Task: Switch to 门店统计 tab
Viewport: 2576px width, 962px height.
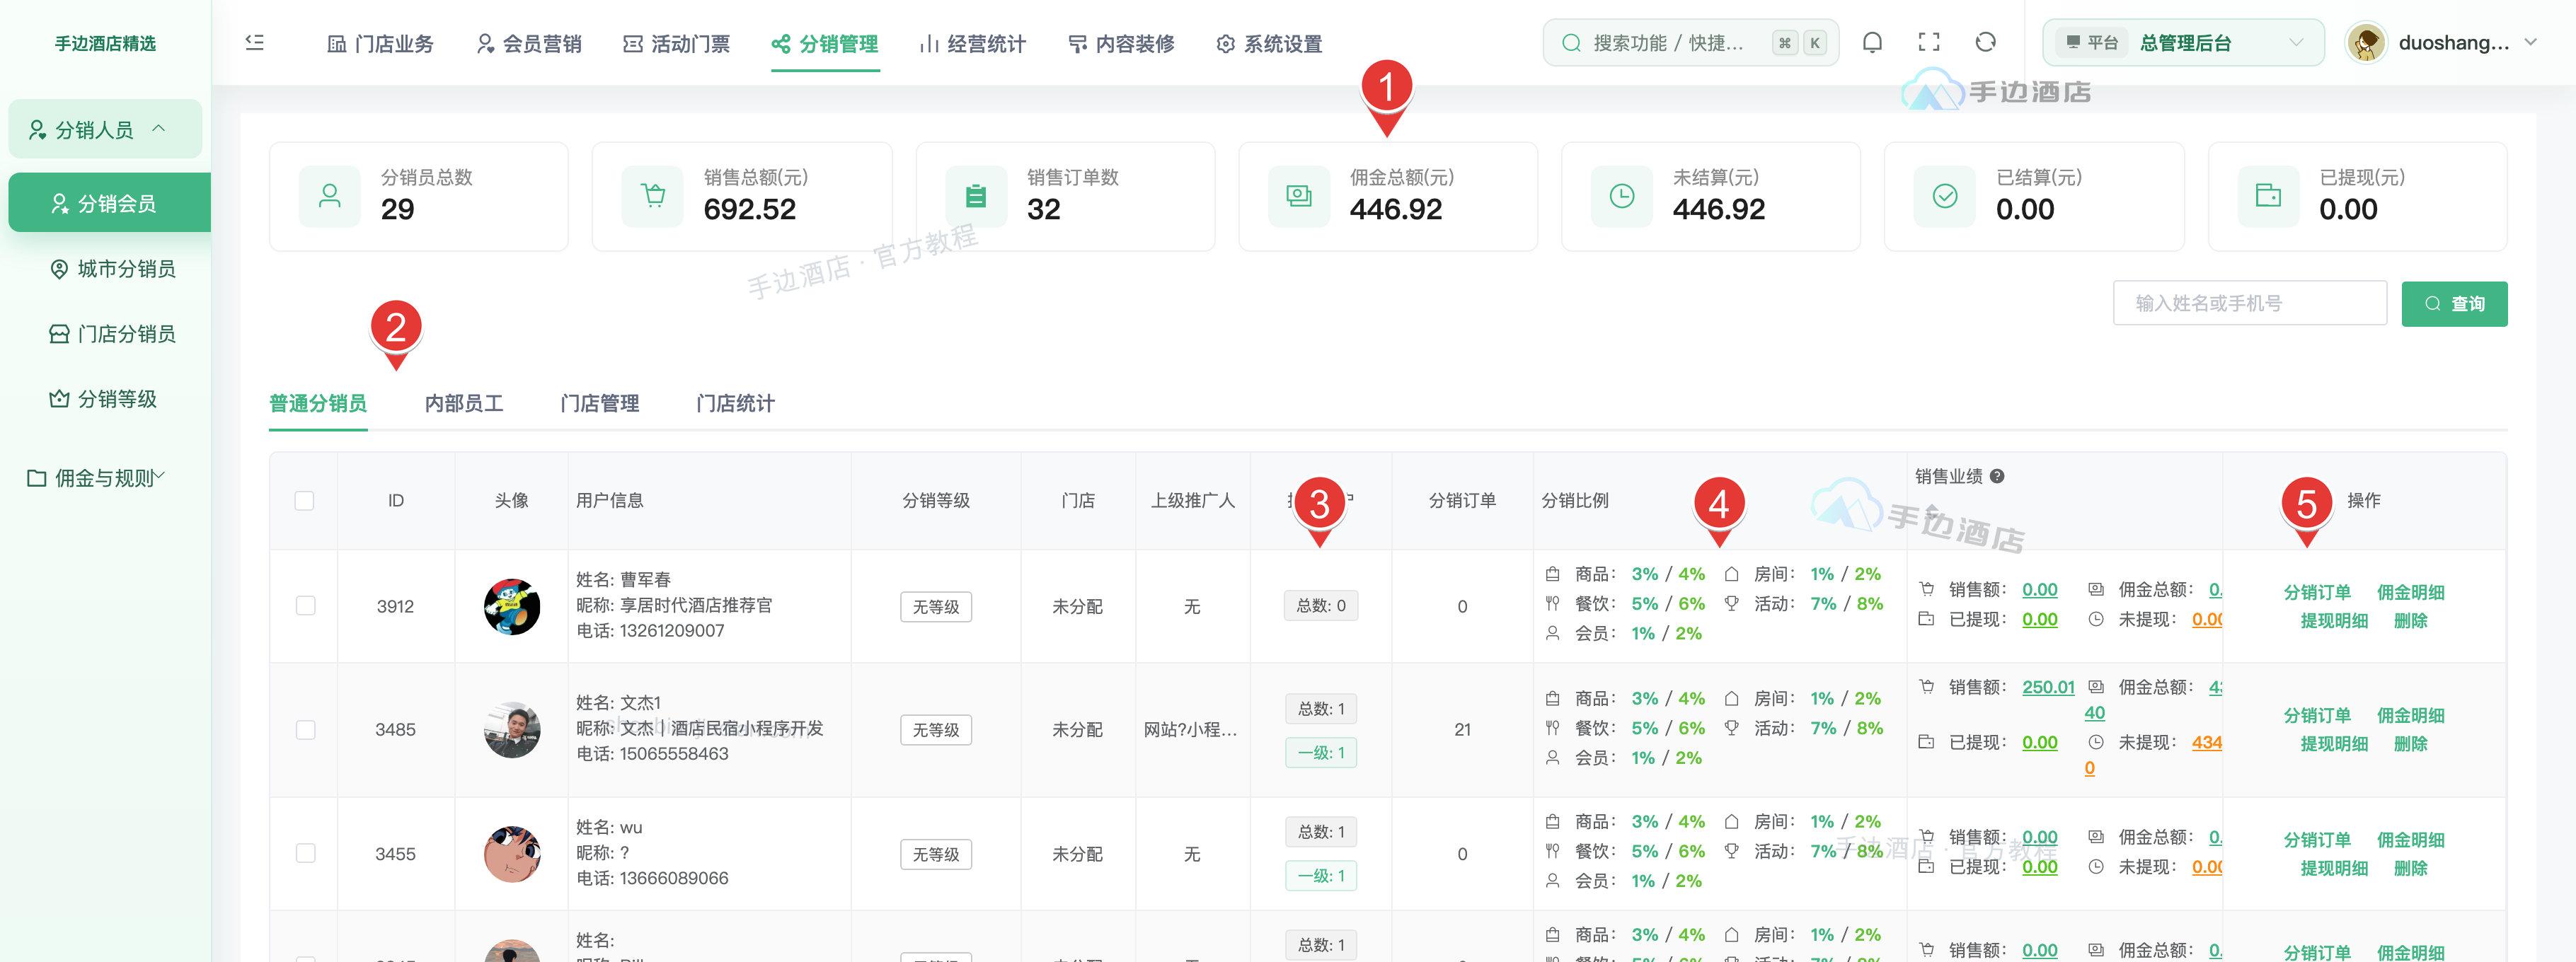Action: [736, 403]
